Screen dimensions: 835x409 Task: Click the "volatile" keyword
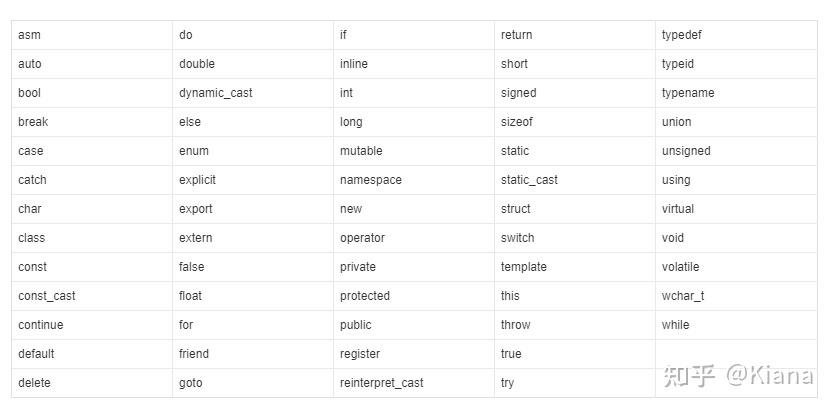(681, 267)
